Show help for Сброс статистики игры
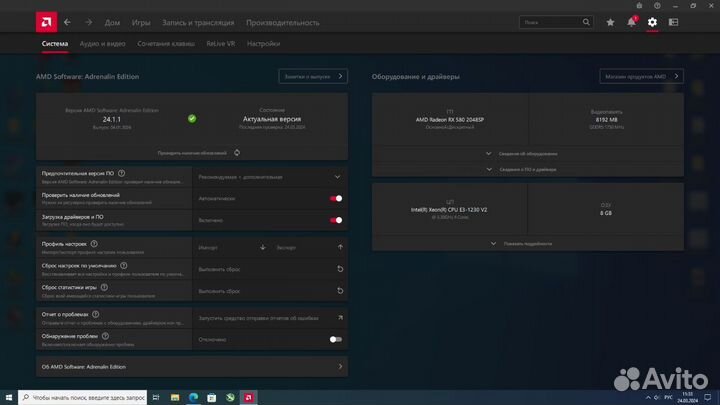This screenshot has height=405, width=720. [104, 287]
